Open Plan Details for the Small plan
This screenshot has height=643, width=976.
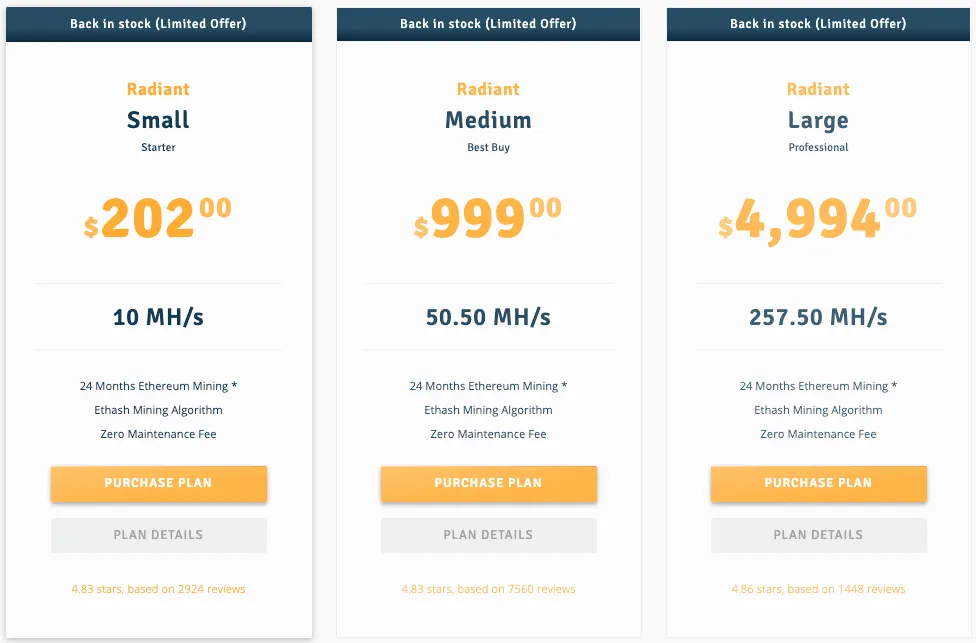pyautogui.click(x=158, y=535)
